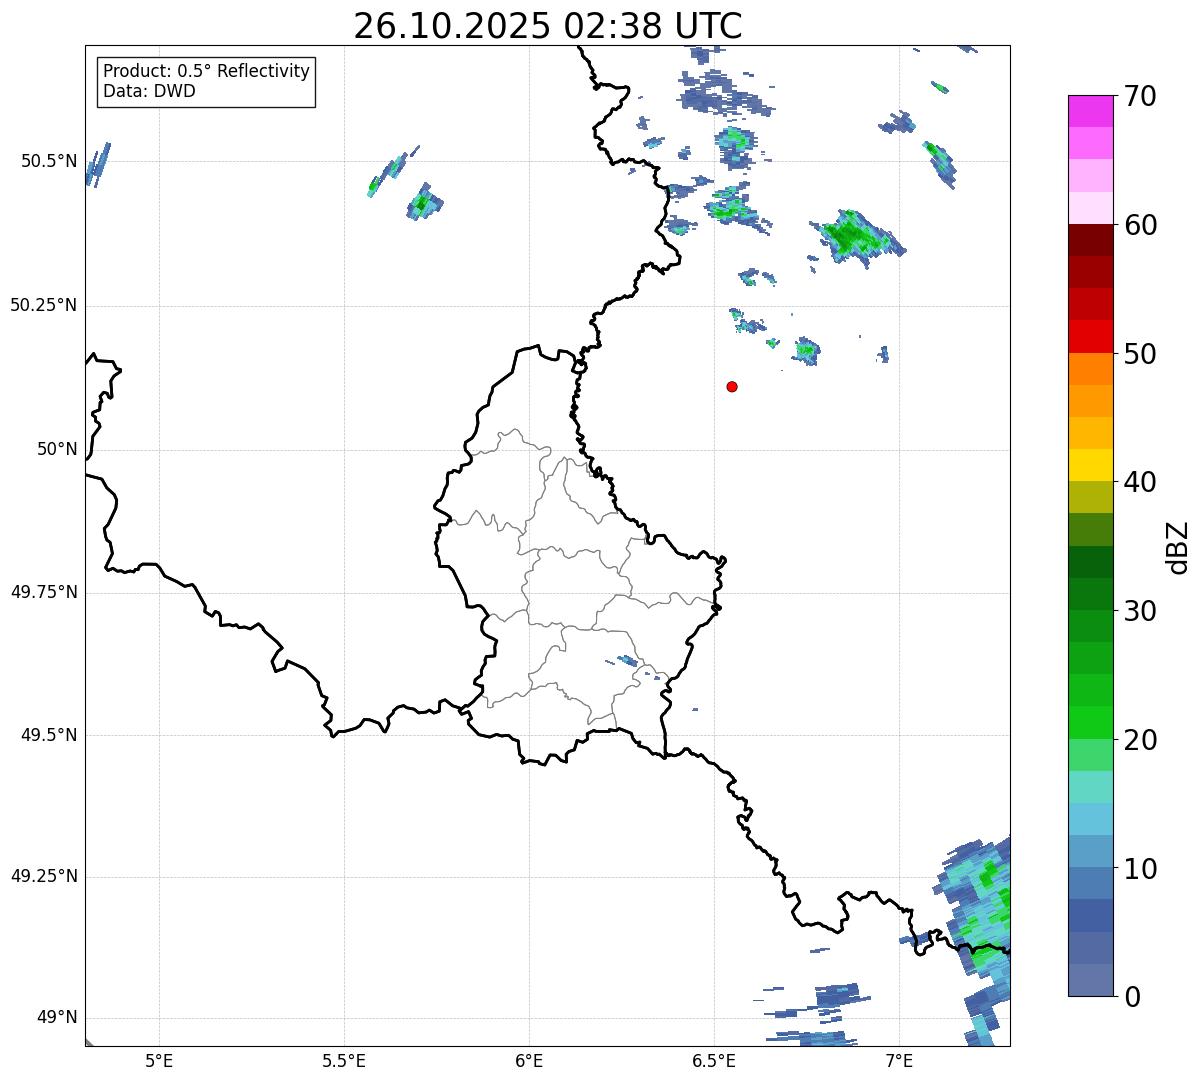Pick the dark maroon colorbar segment below 60
1202x1081 pixels.
1091,241
